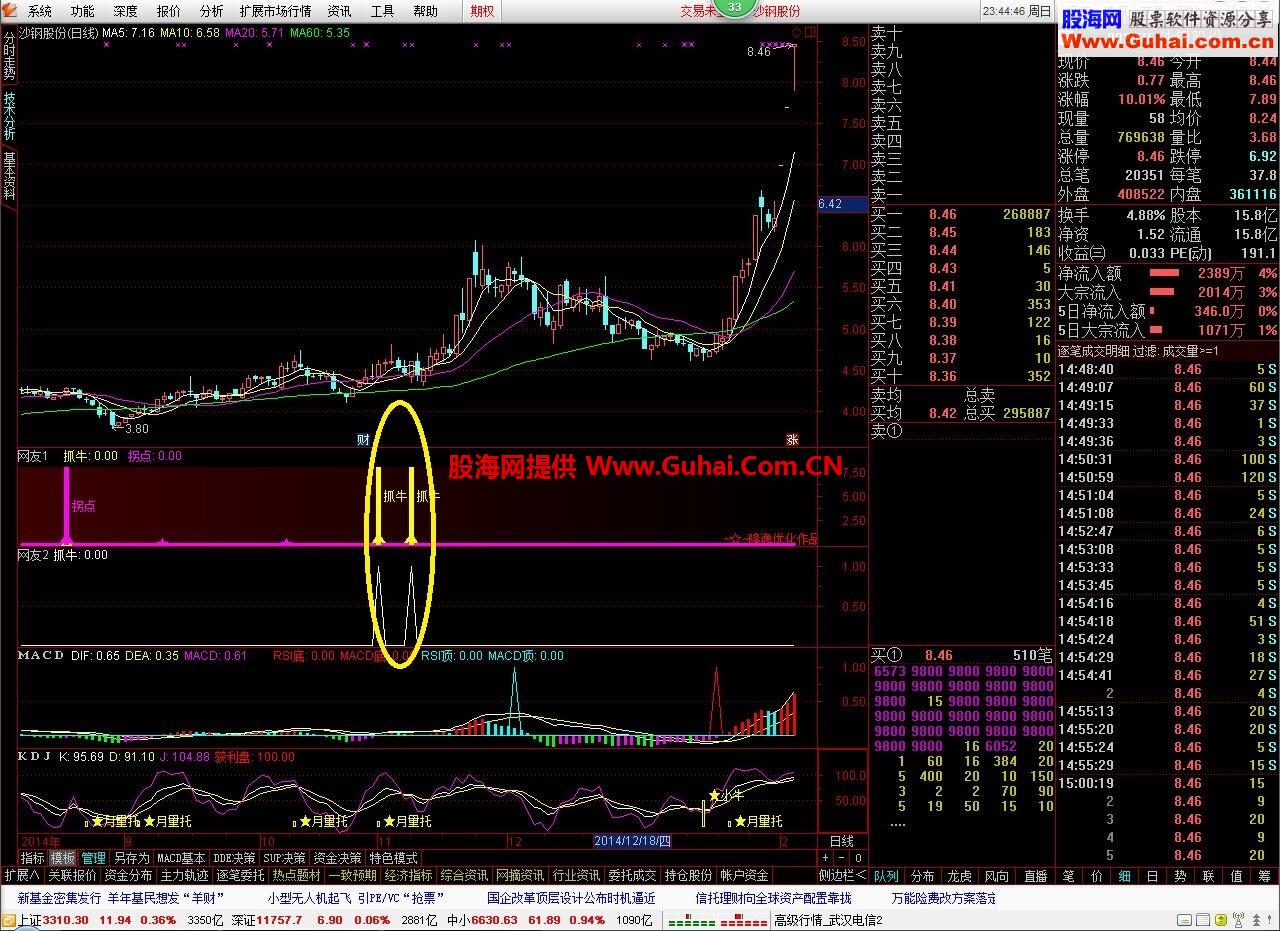The image size is (1280, 931).
Task: Click the plus zoom button under 日线
Action: pos(826,858)
